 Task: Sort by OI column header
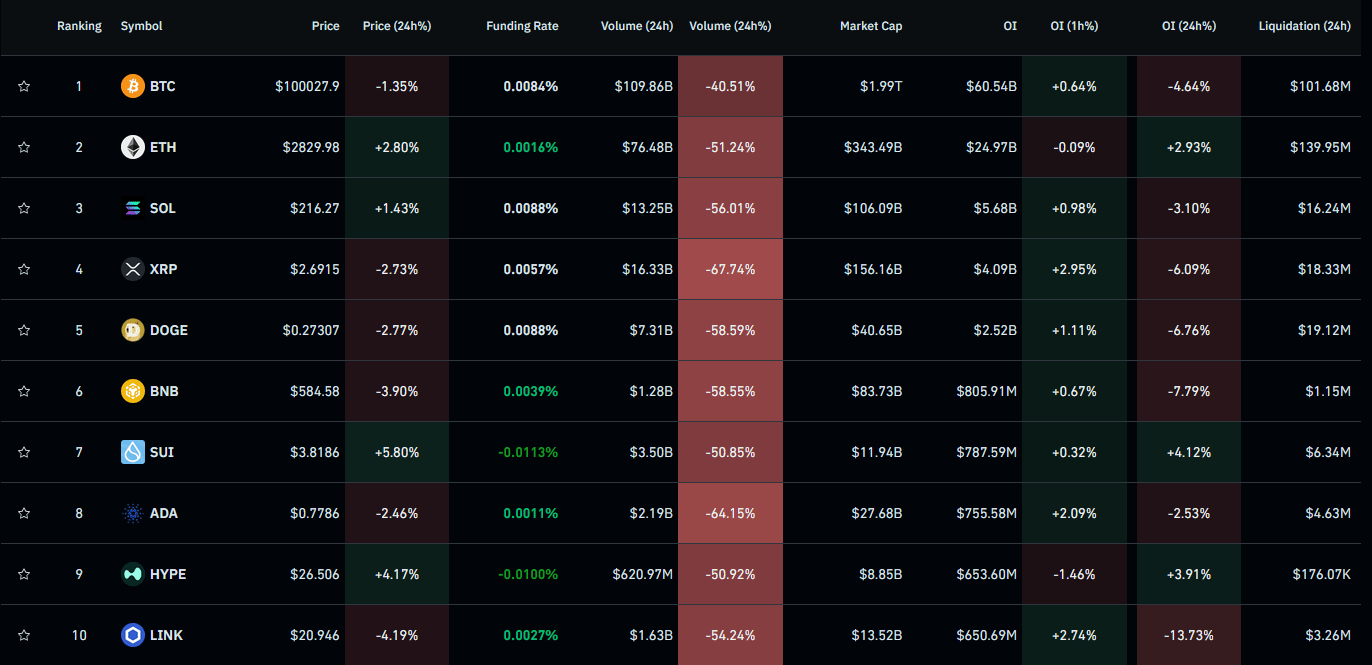(1010, 26)
